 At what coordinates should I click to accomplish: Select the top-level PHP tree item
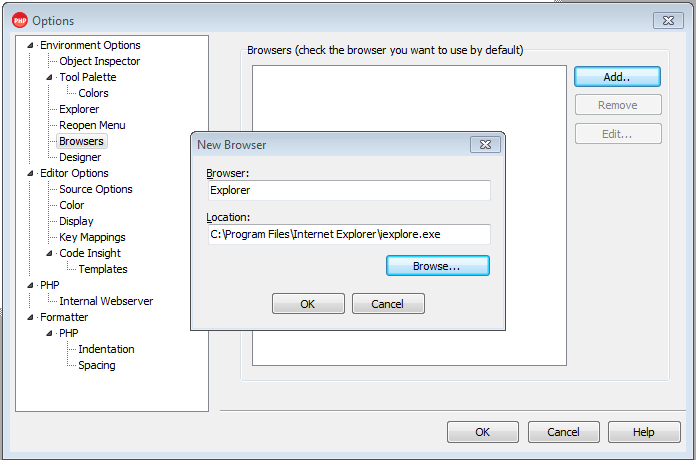coord(50,285)
